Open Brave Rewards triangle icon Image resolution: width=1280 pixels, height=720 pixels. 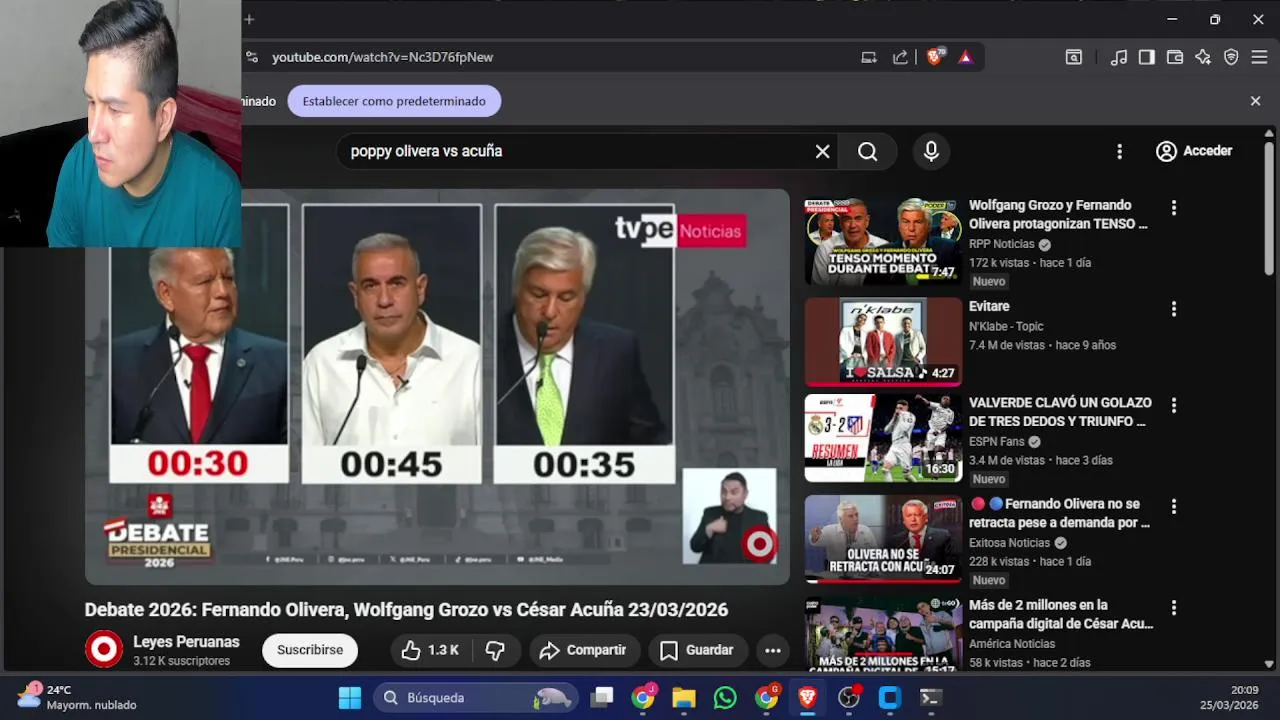coord(965,57)
